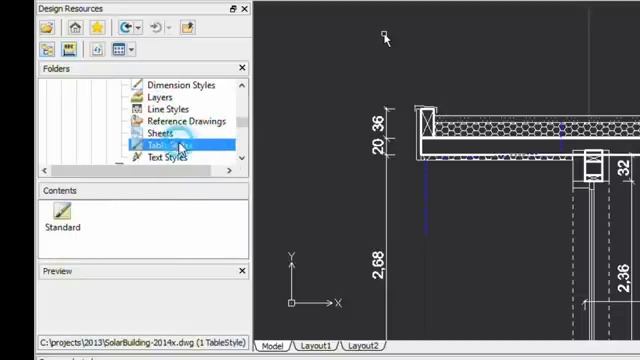The height and width of the screenshot is (360, 640).
Task: Switch to the Layout1 tab
Action: pyautogui.click(x=316, y=346)
